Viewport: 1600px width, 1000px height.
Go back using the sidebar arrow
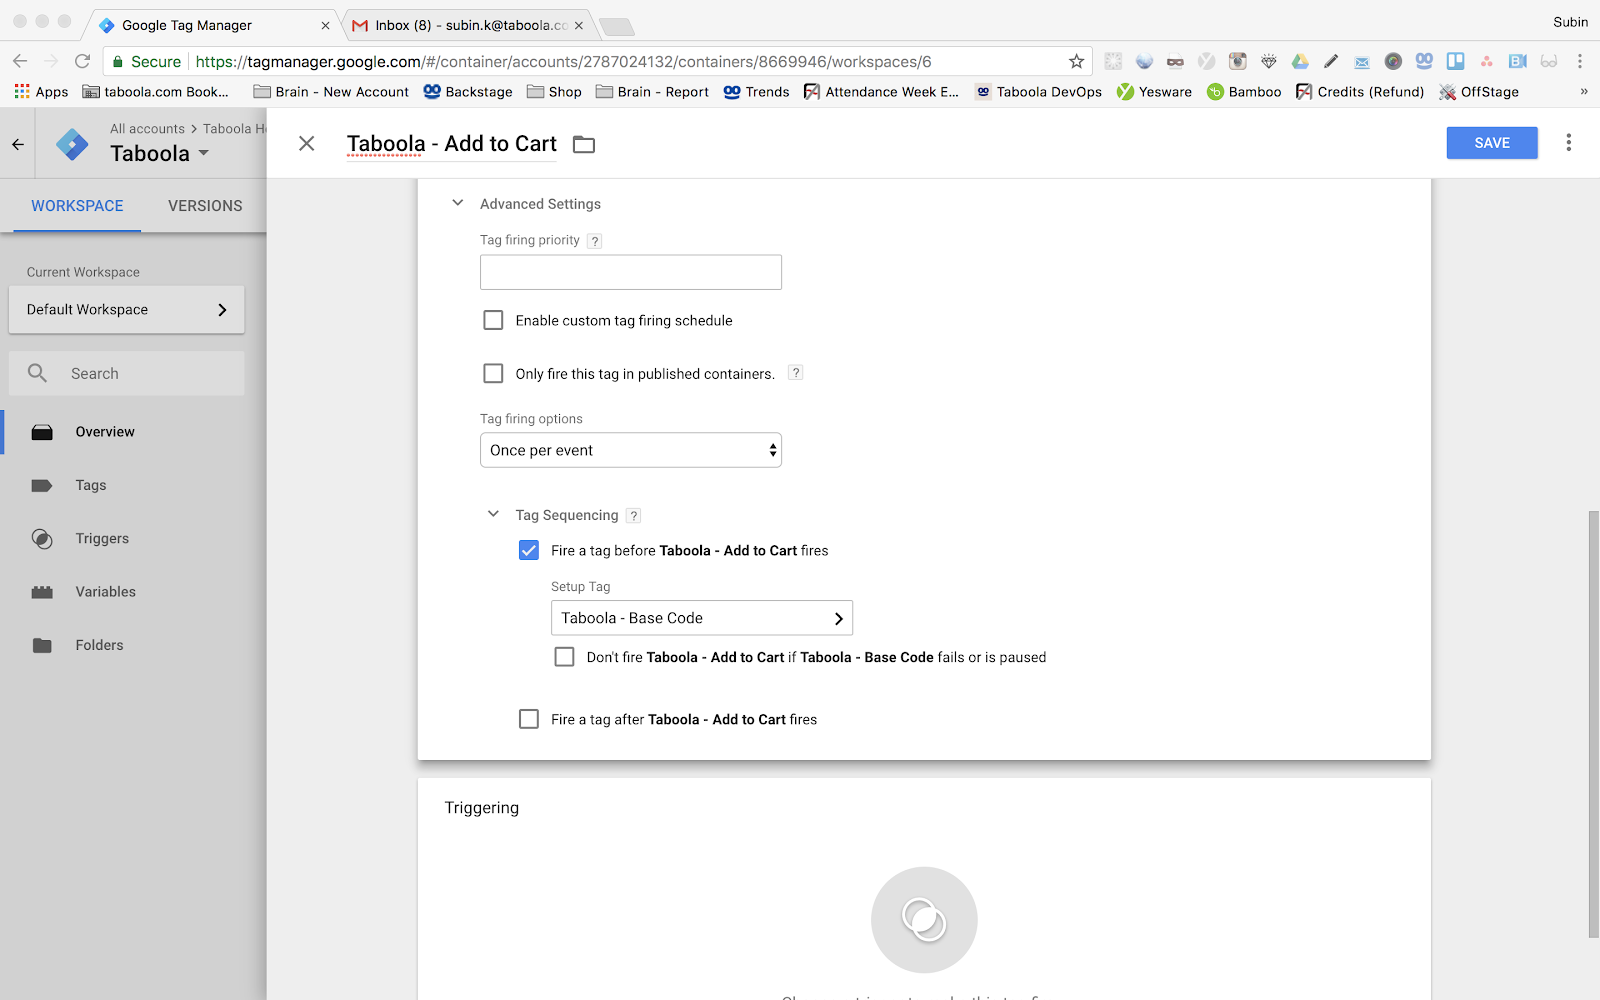[18, 144]
